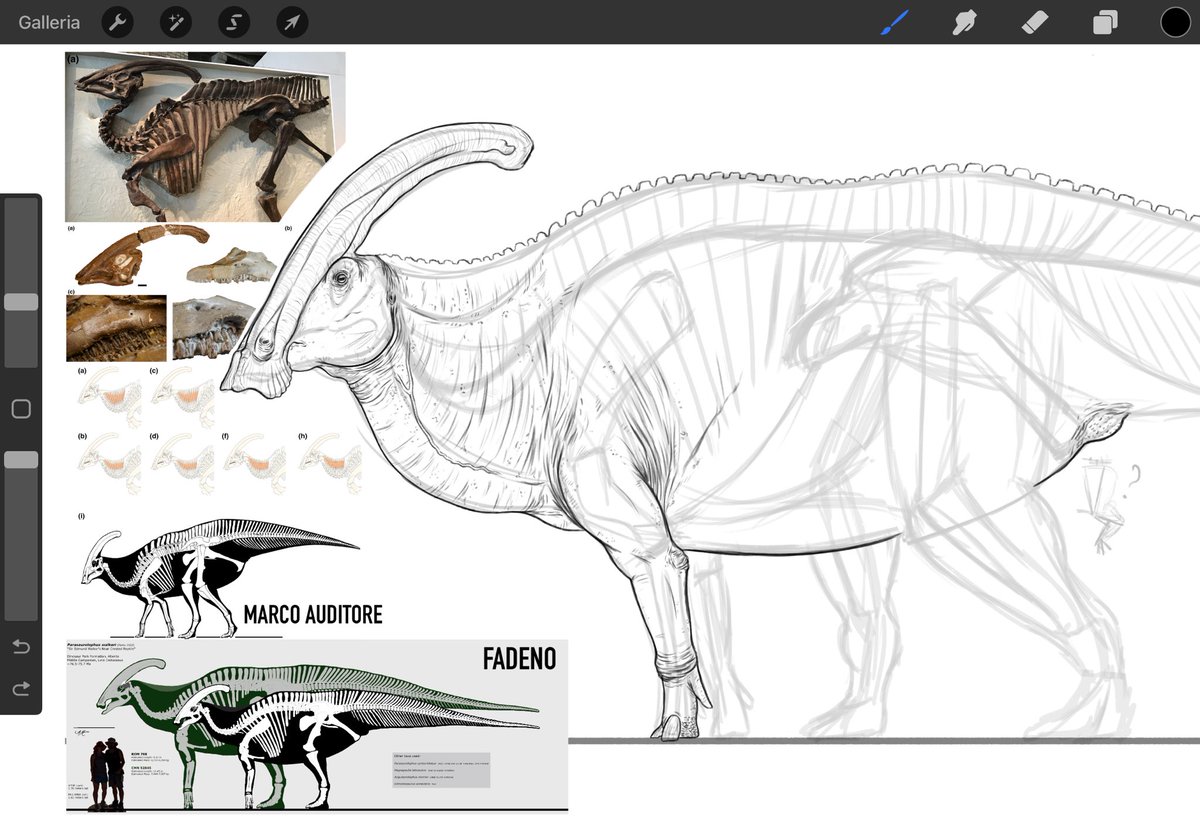The height and width of the screenshot is (838, 1200).
Task: Select the Eraser tool
Action: pyautogui.click(x=1035, y=22)
